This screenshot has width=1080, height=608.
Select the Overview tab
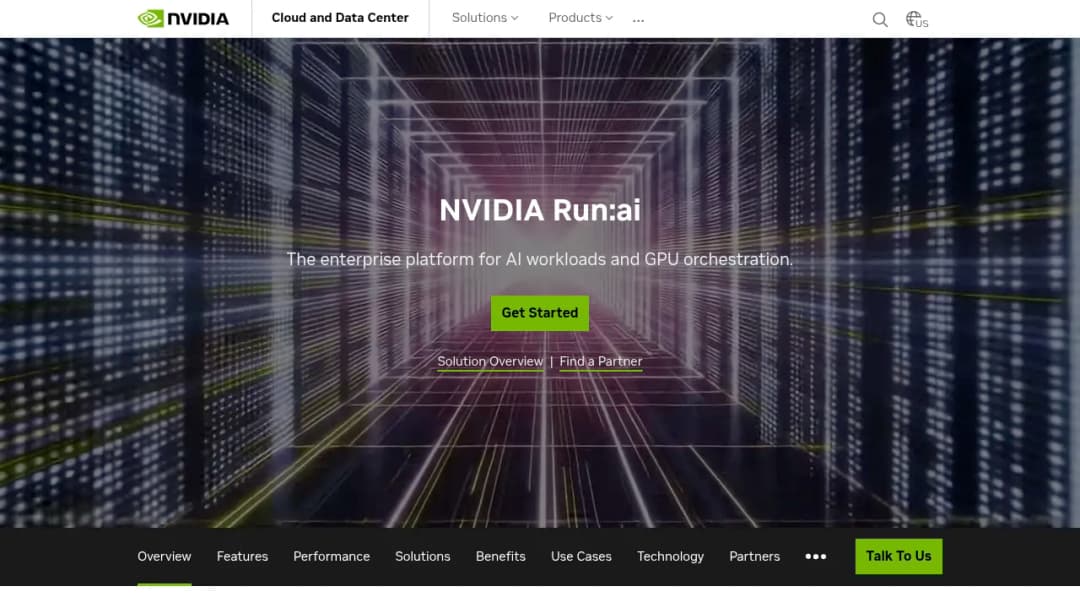click(164, 556)
